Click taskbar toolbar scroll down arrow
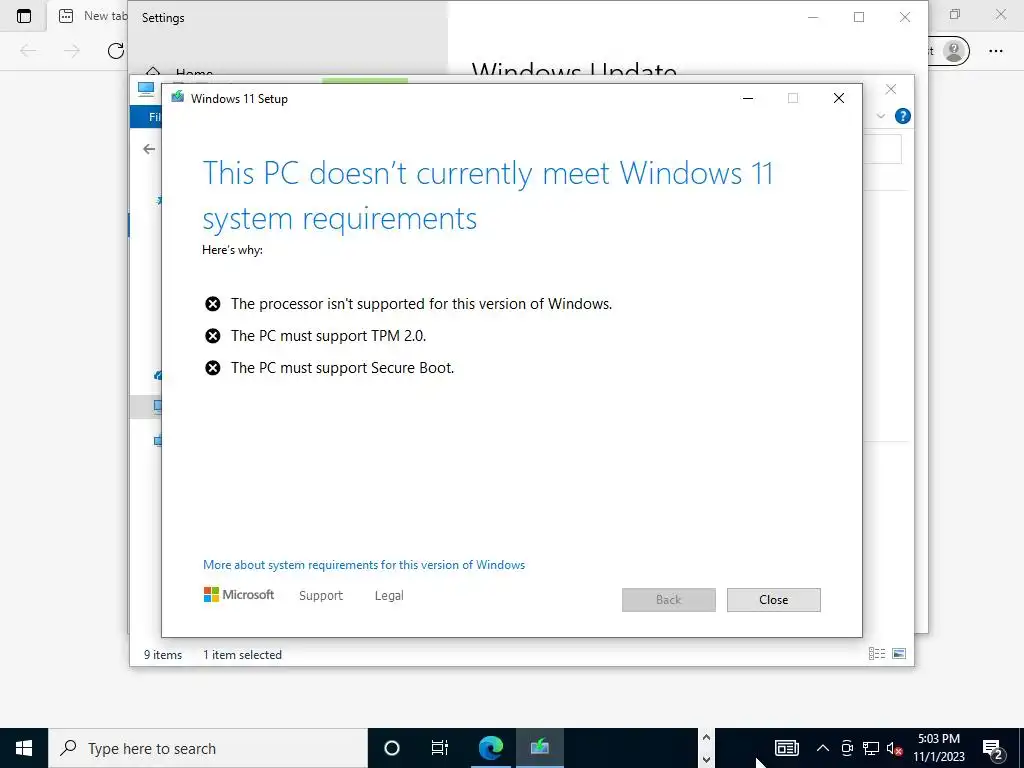1024x768 pixels. coord(706,760)
